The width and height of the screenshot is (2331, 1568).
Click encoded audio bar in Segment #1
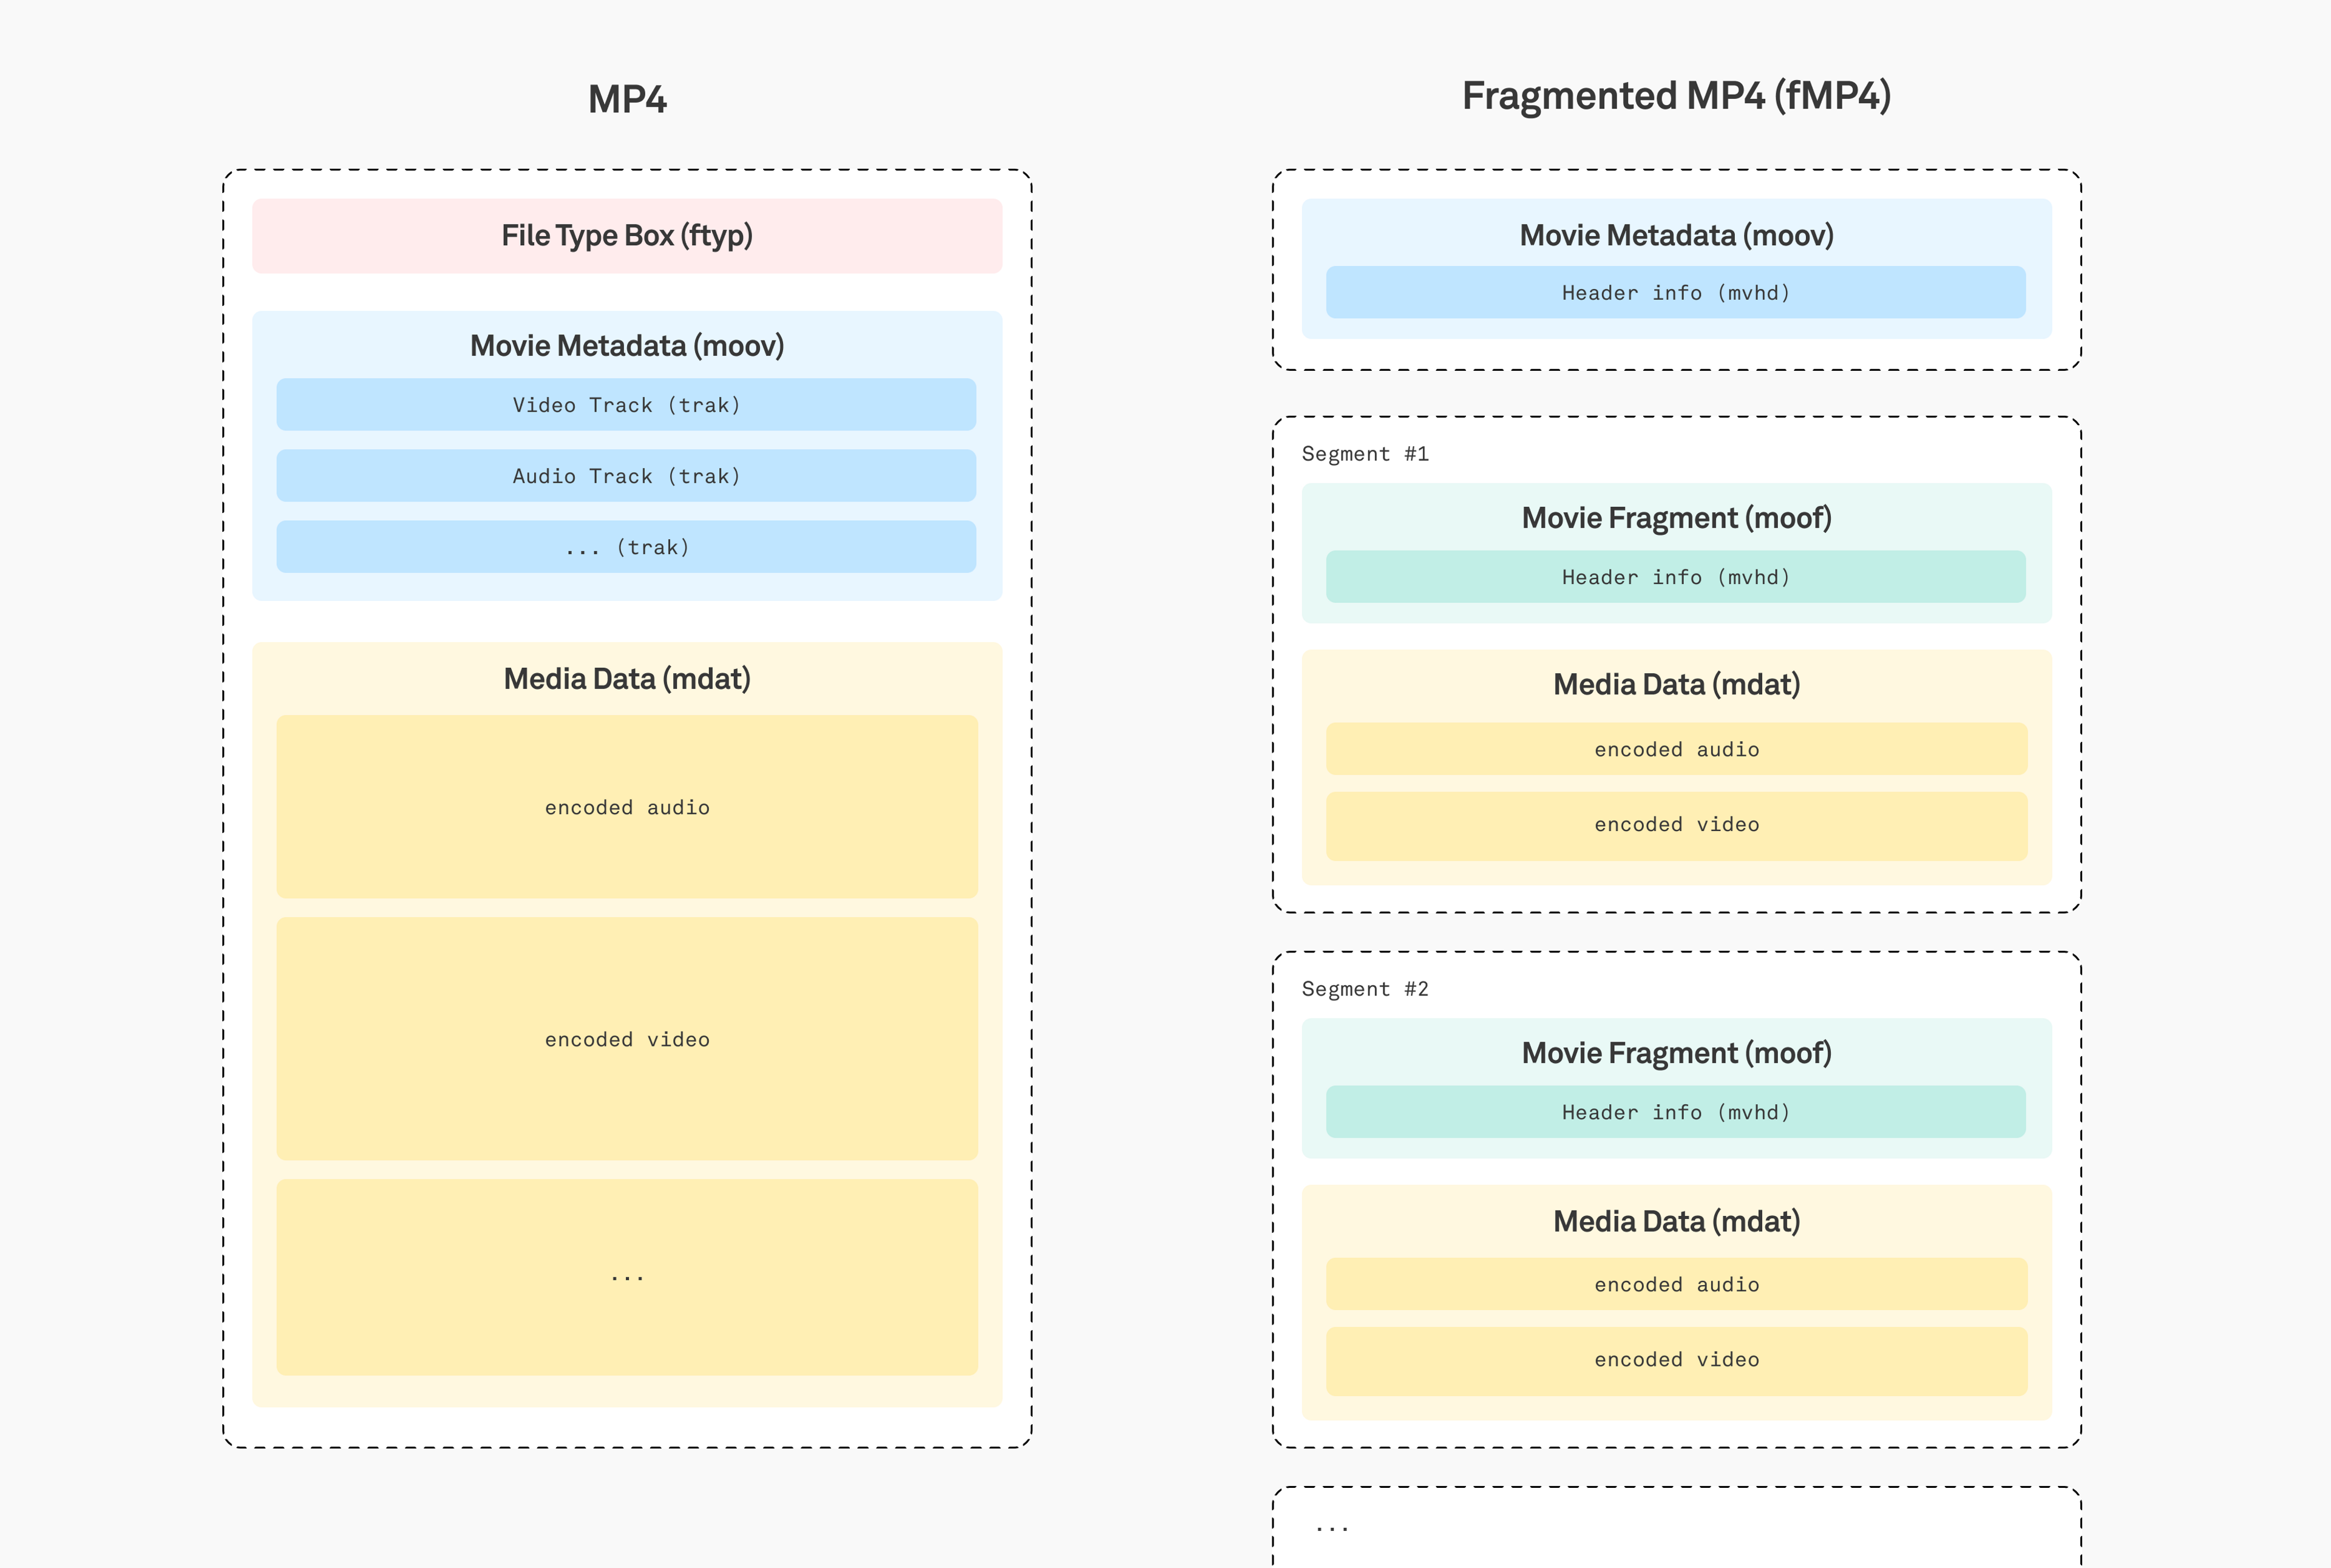click(1676, 749)
